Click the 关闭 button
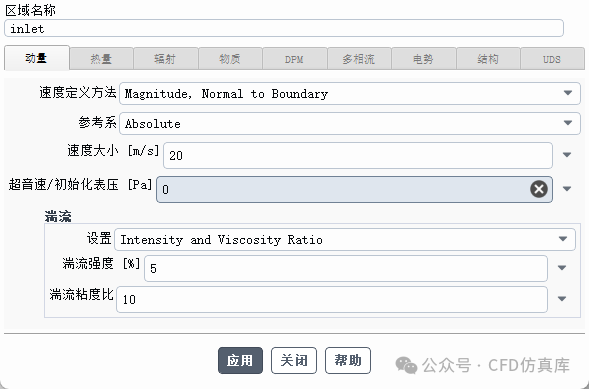Screen dimensions: 589x389 (294, 360)
